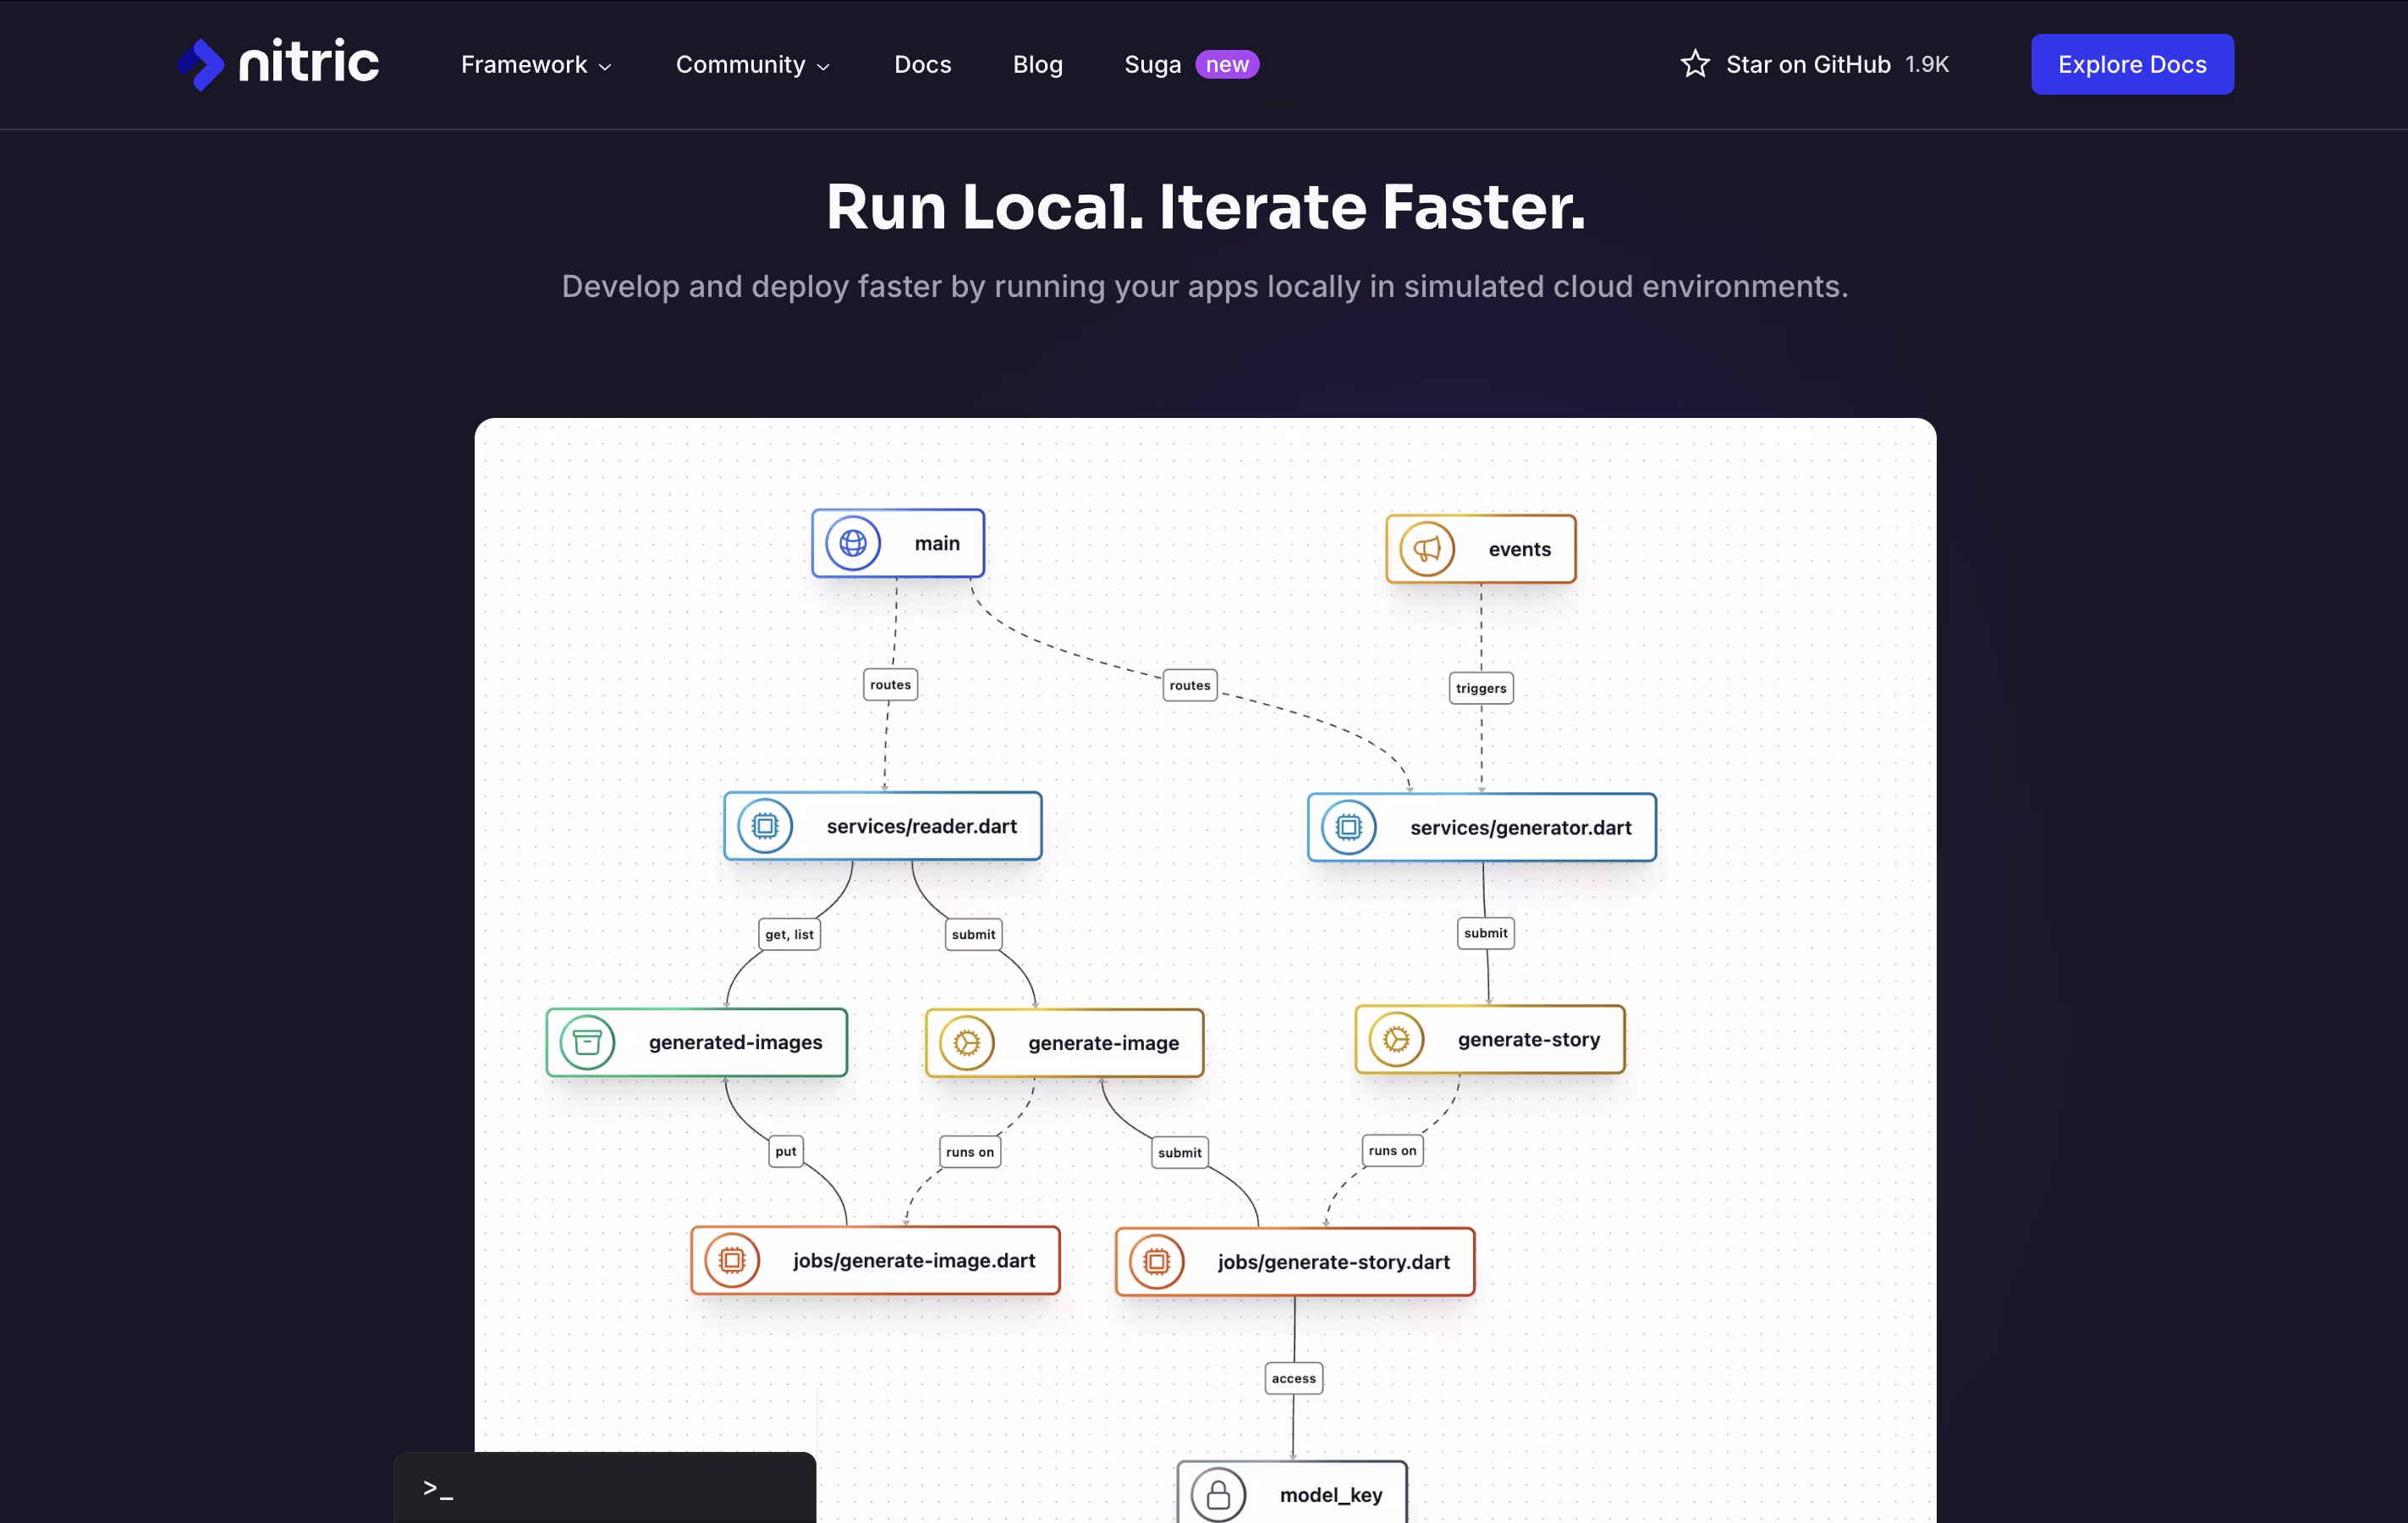The height and width of the screenshot is (1523, 2408).
Task: Click the terminal prompt panel
Action: [604, 1488]
